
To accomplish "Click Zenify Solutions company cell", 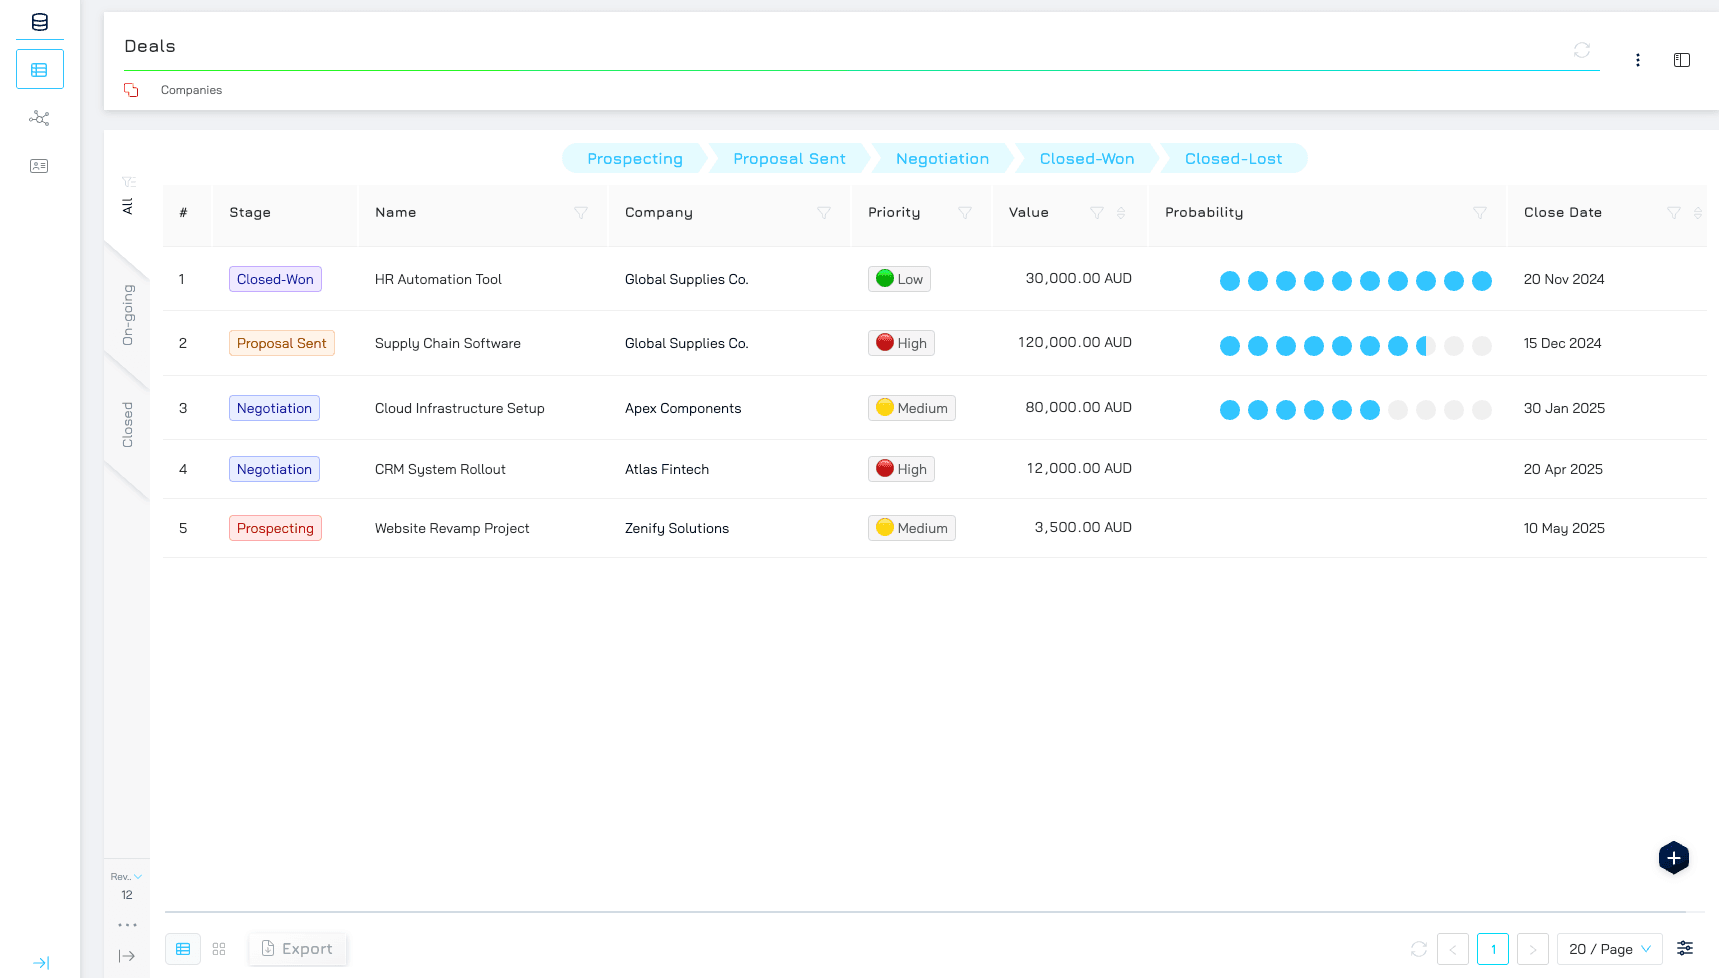I will [677, 528].
